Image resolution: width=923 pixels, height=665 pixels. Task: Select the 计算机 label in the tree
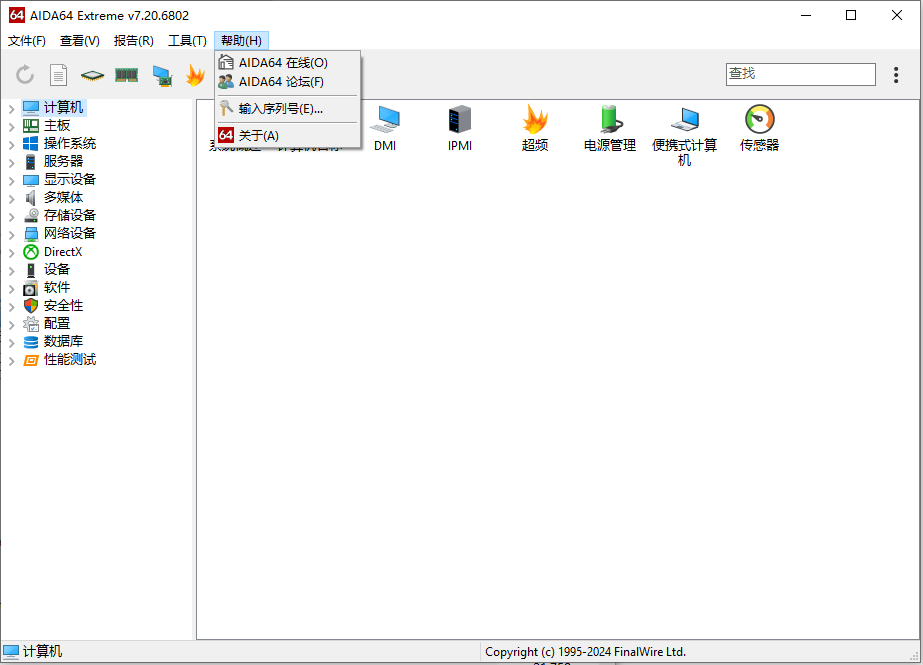[x=64, y=108]
